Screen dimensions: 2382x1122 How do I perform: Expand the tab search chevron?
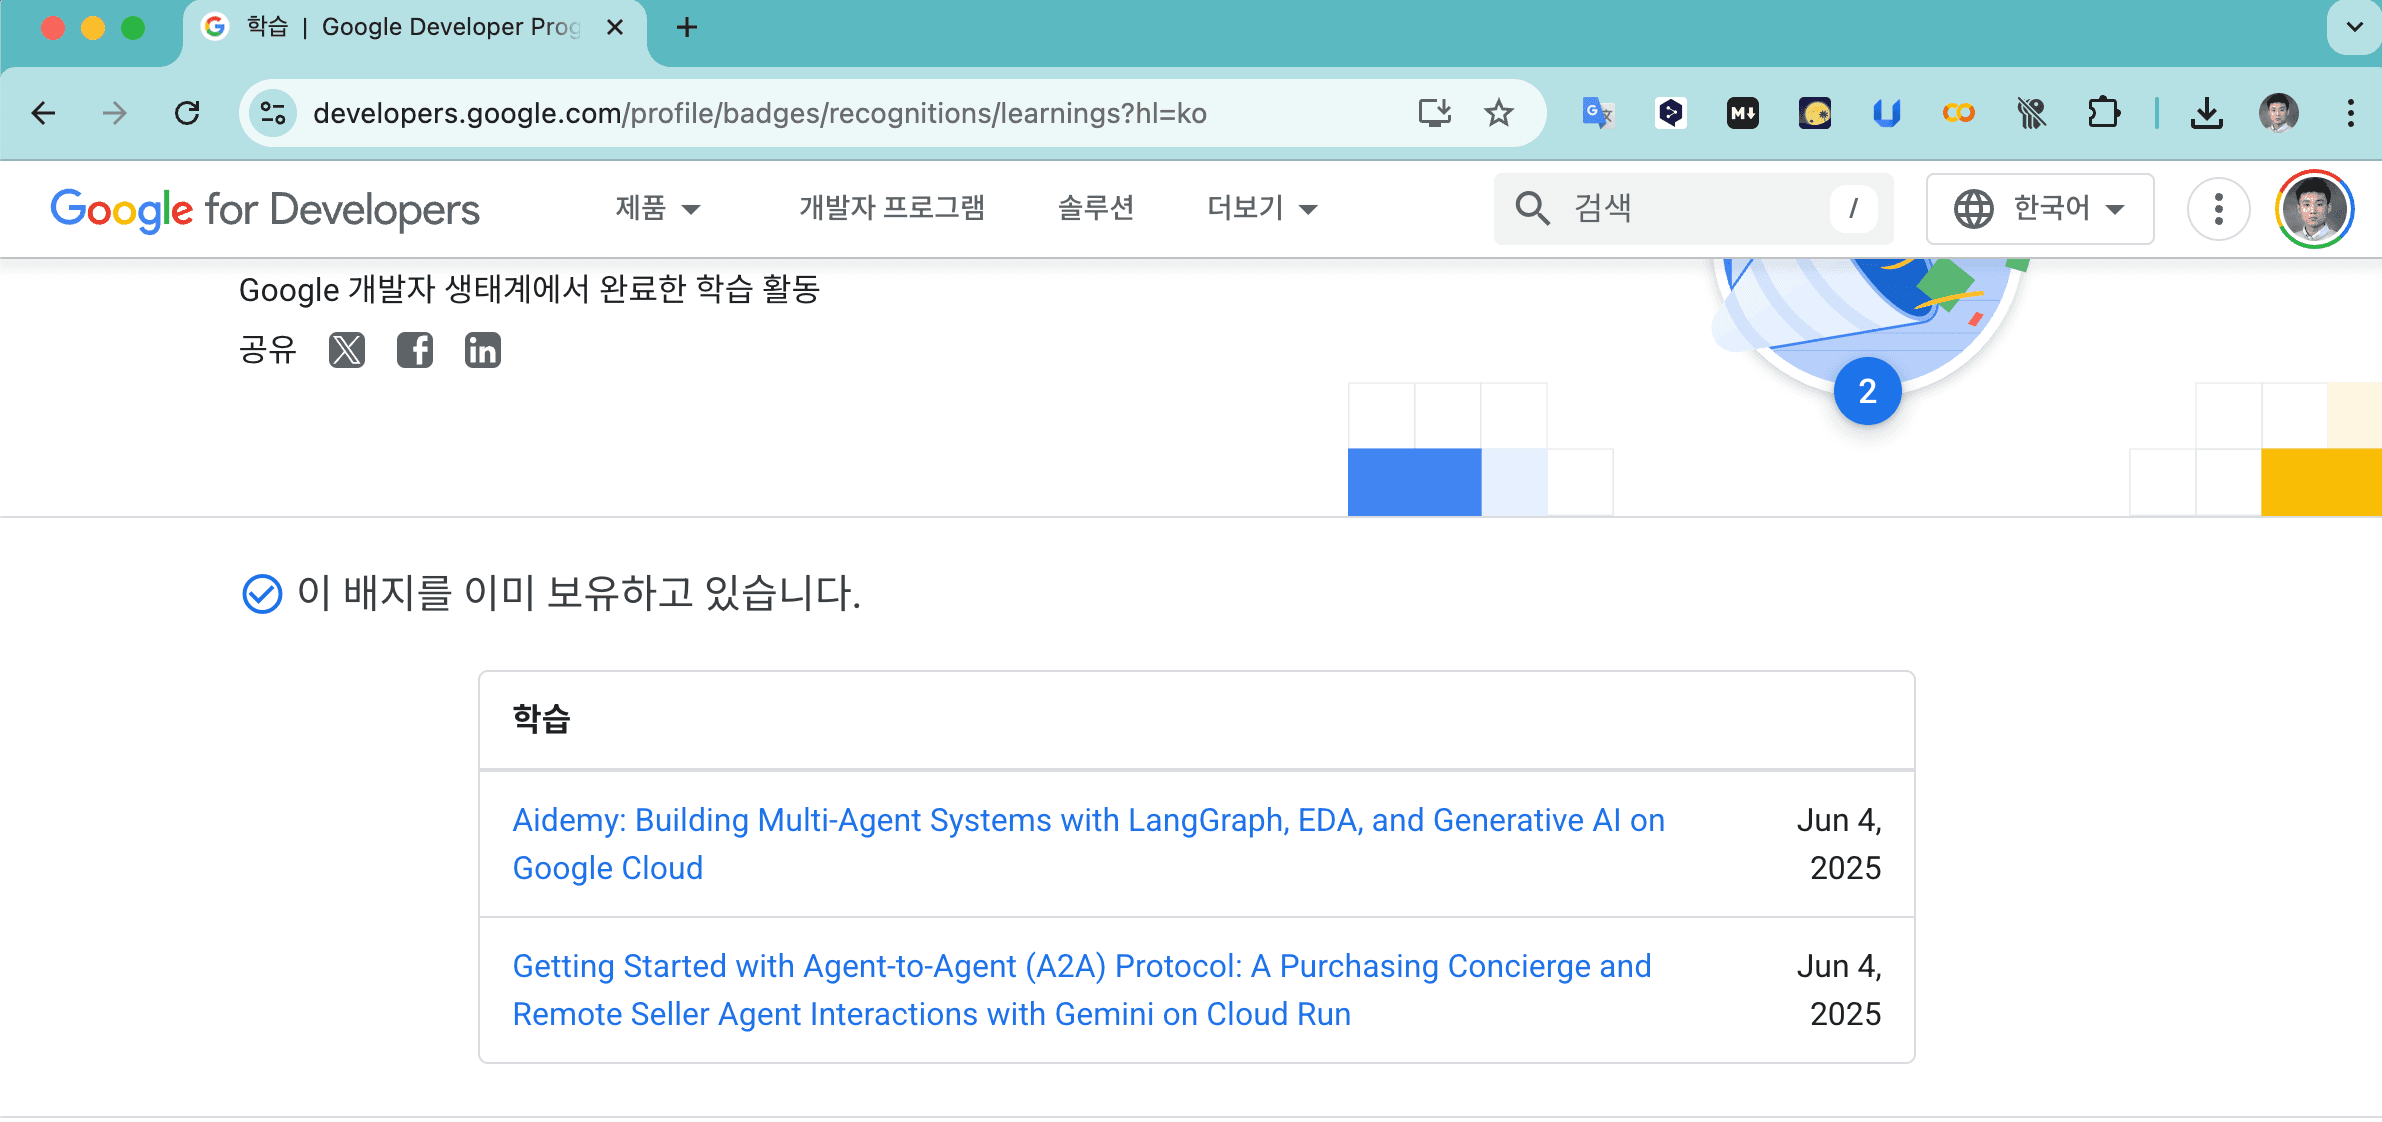point(2354,27)
